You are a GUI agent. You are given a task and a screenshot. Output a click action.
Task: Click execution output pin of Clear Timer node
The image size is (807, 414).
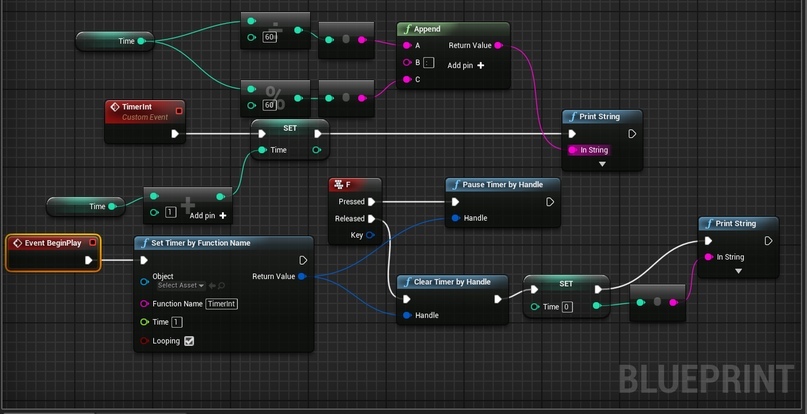point(498,299)
